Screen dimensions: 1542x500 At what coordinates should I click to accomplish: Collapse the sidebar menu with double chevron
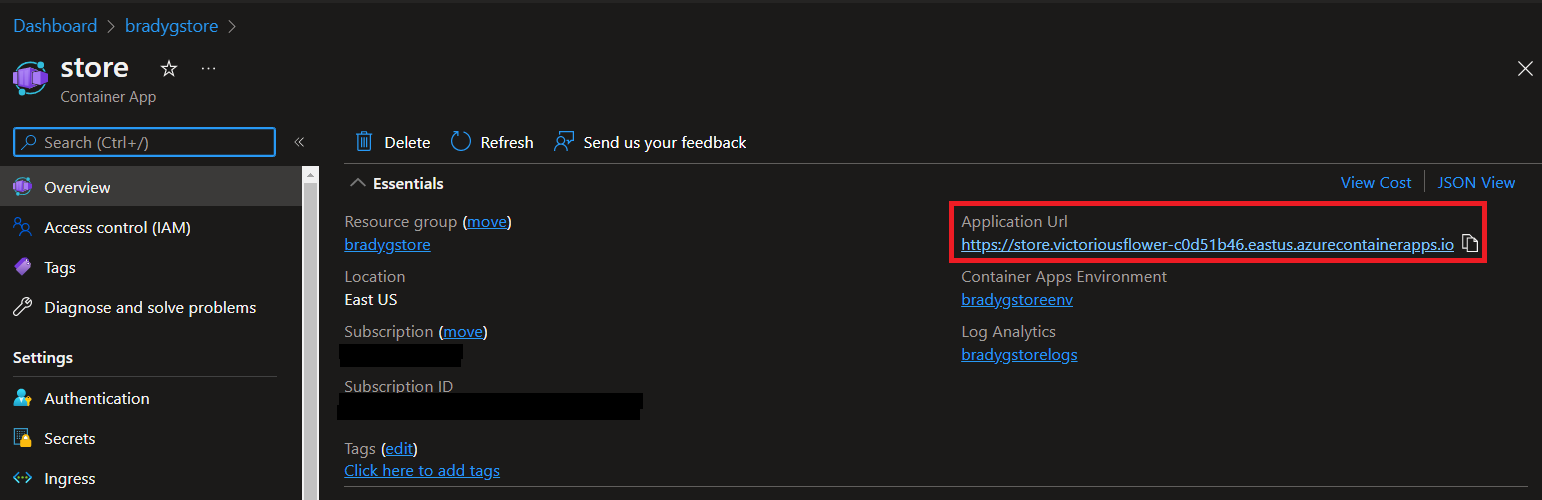[x=299, y=142]
